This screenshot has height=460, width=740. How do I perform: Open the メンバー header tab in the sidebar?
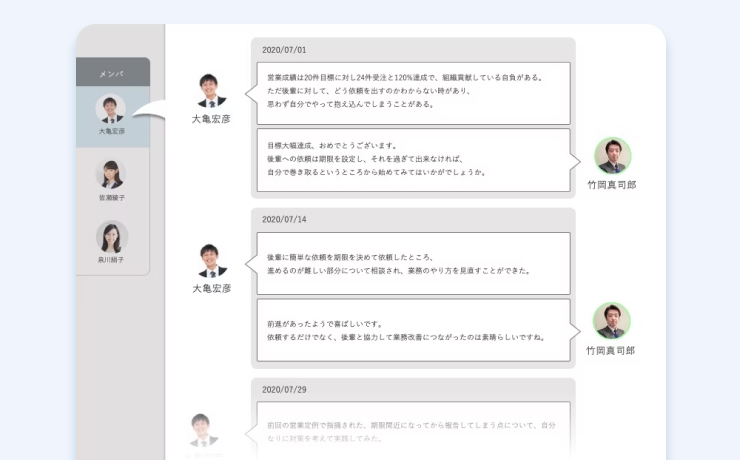pyautogui.click(x=113, y=72)
